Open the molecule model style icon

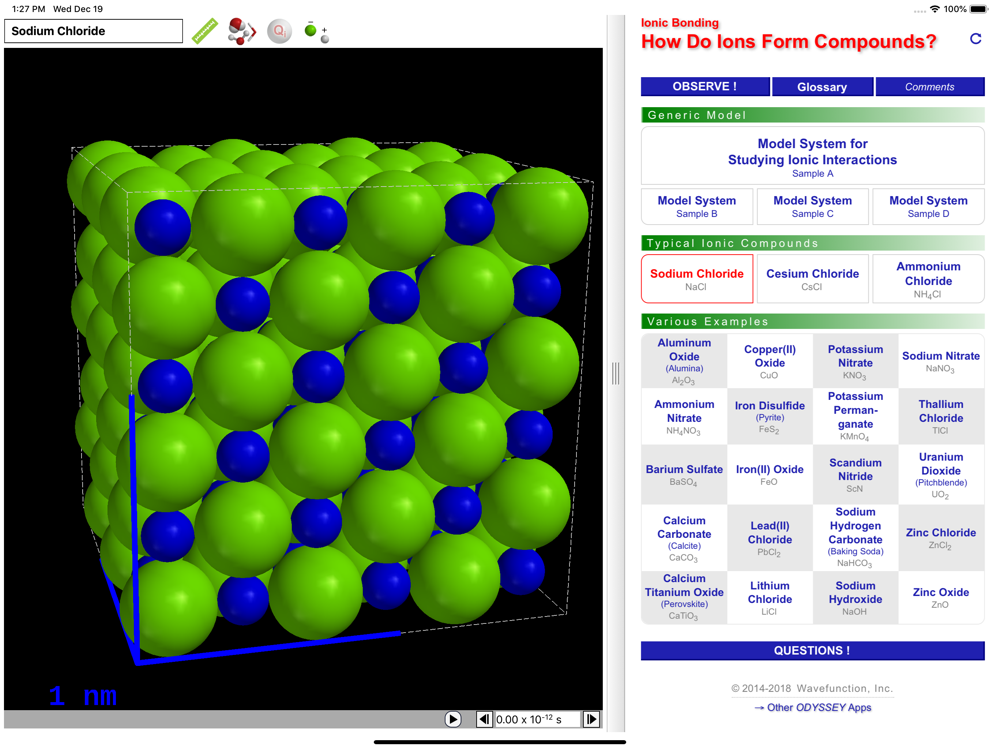pyautogui.click(x=242, y=31)
